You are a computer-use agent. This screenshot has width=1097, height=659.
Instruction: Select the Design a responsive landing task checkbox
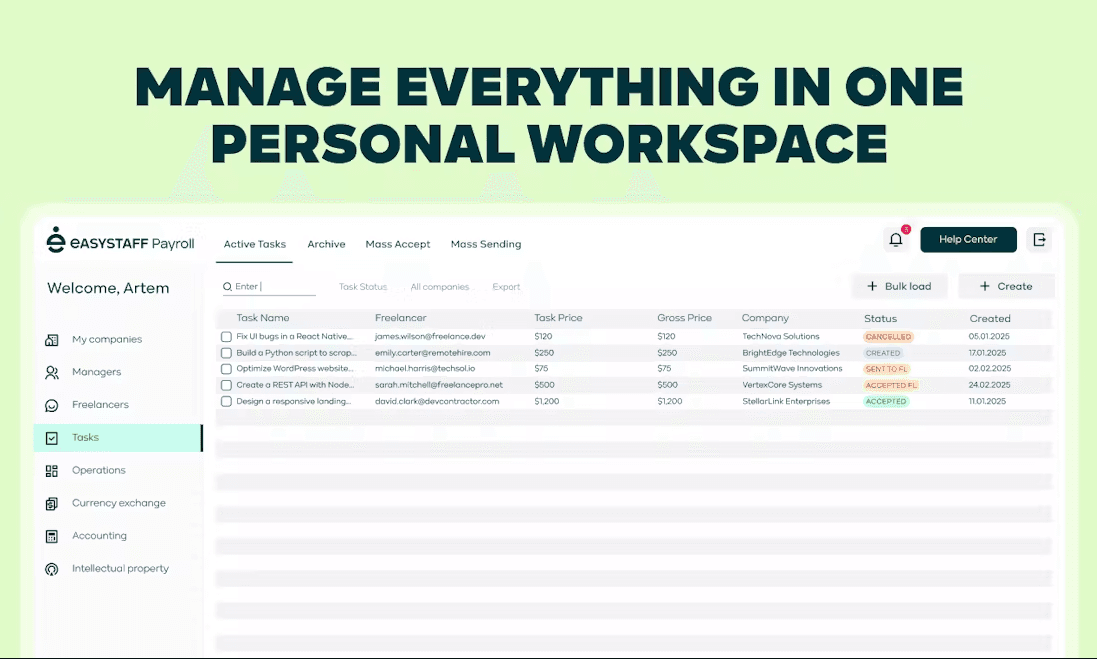226,402
